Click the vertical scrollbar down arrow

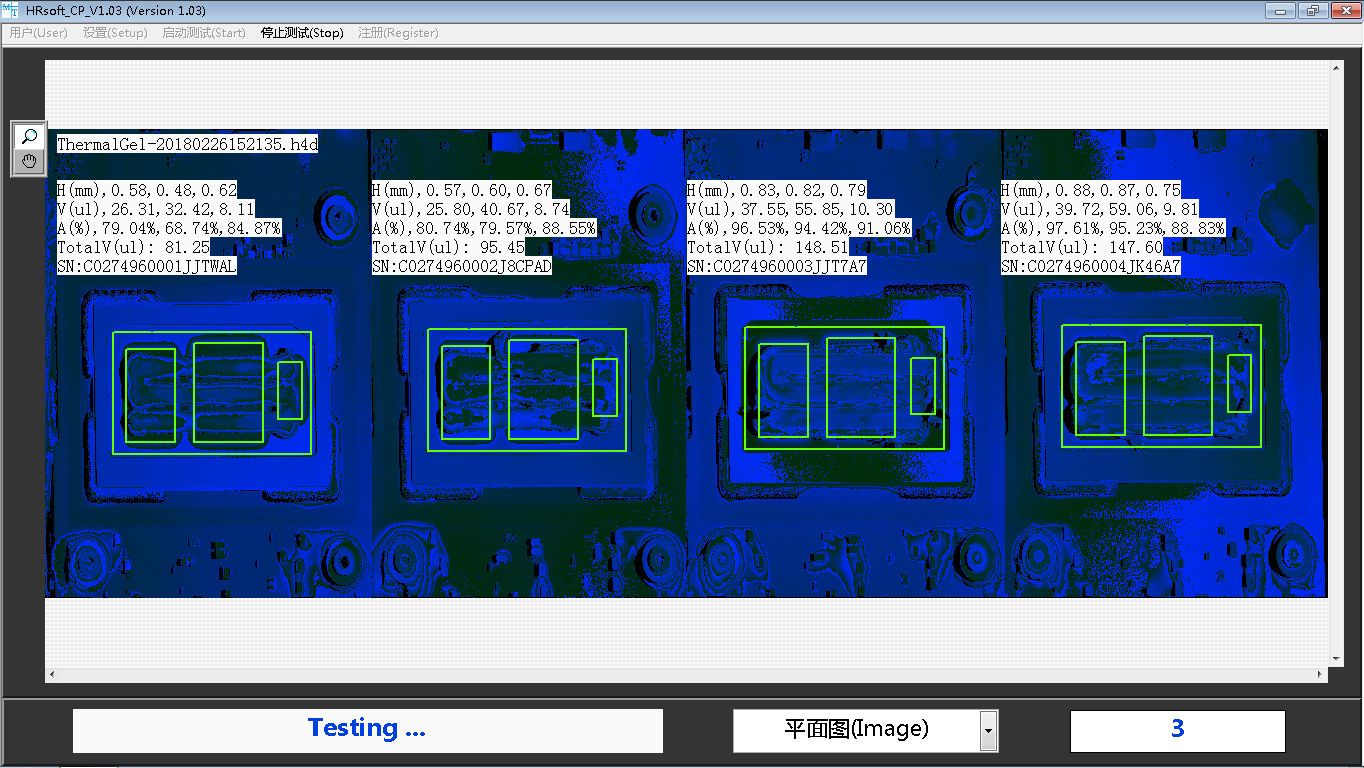coord(1335,659)
